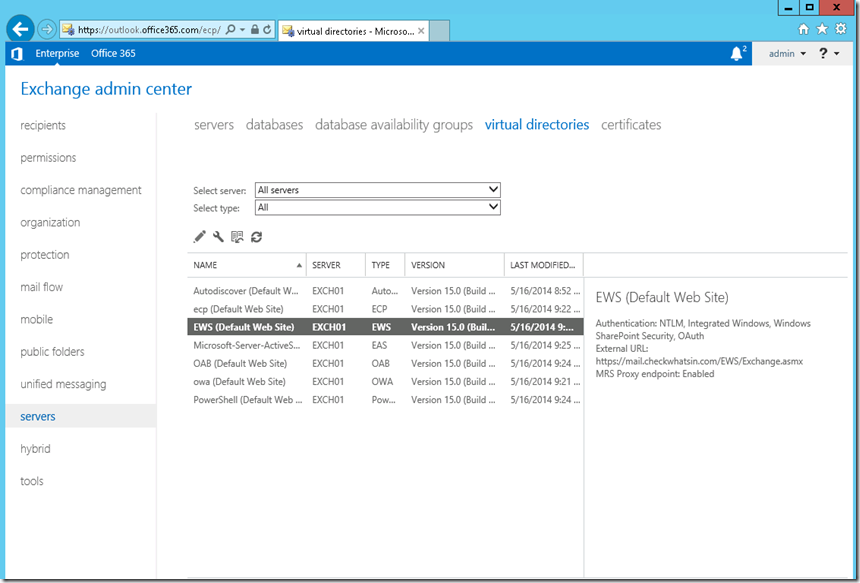Screen dimensions: 860x583
Task: Go to protection section
Action: (45, 255)
